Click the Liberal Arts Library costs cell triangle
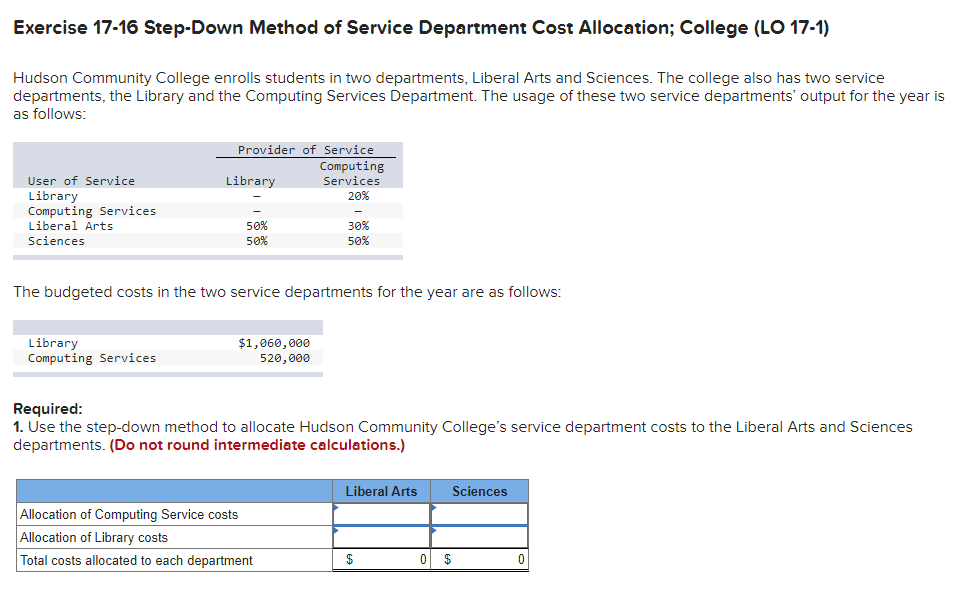This screenshot has width=972, height=593. [x=336, y=531]
